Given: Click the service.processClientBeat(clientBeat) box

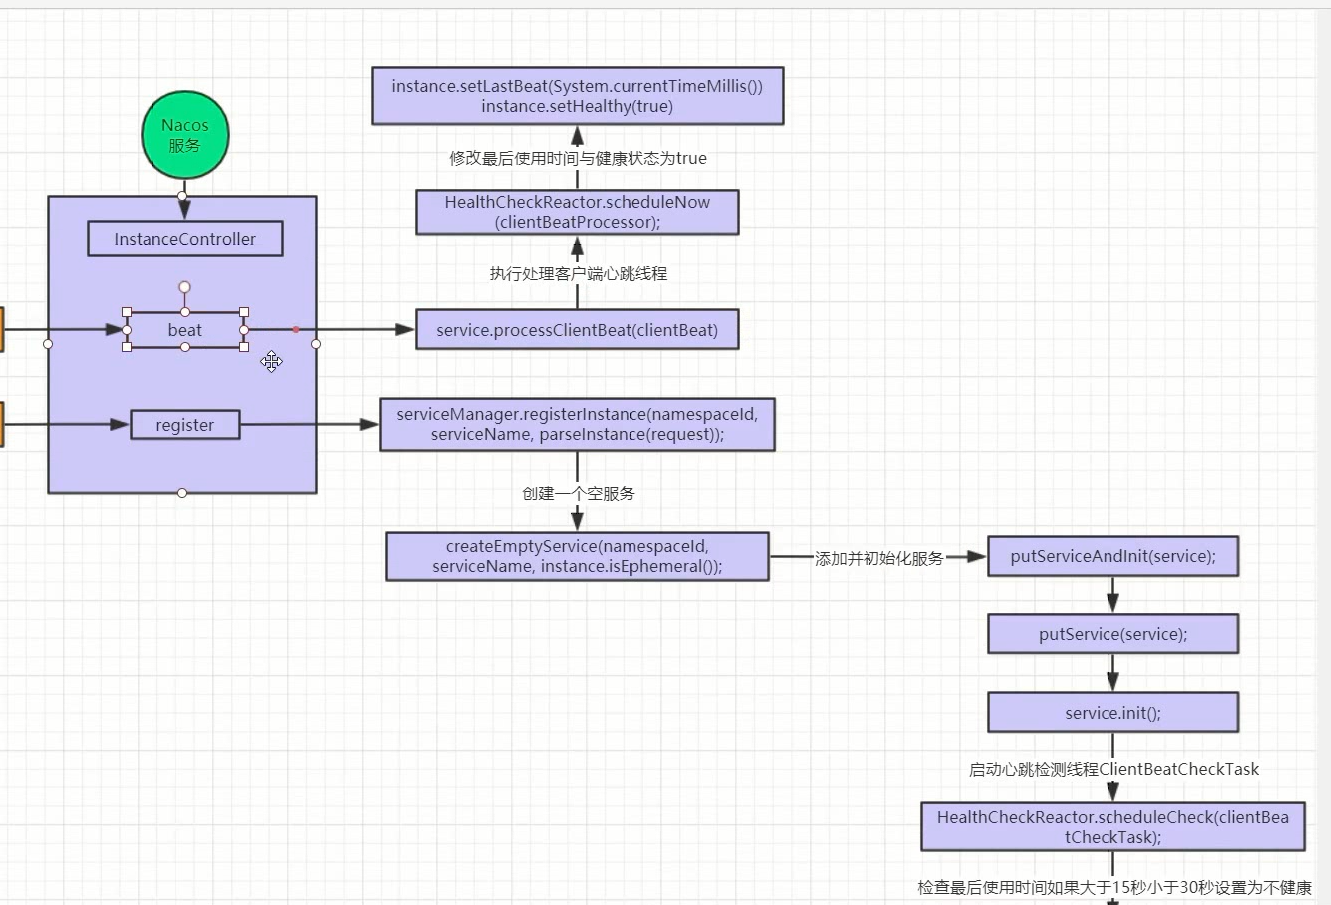Looking at the screenshot, I should click(x=577, y=330).
